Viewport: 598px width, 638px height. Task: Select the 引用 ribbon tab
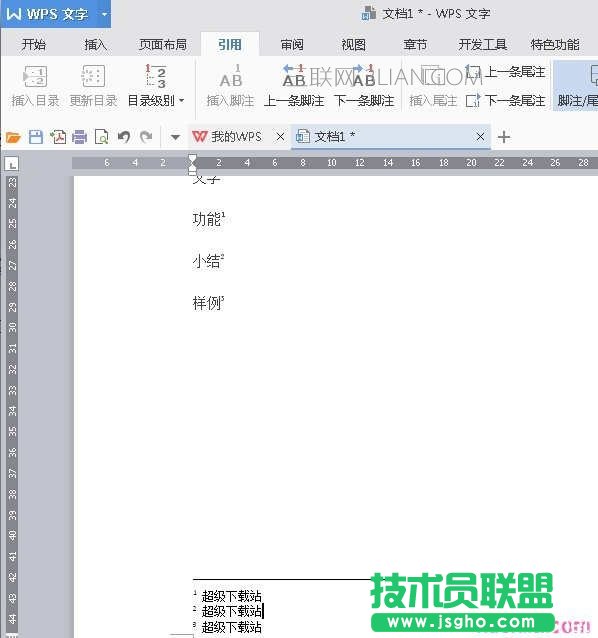point(230,44)
